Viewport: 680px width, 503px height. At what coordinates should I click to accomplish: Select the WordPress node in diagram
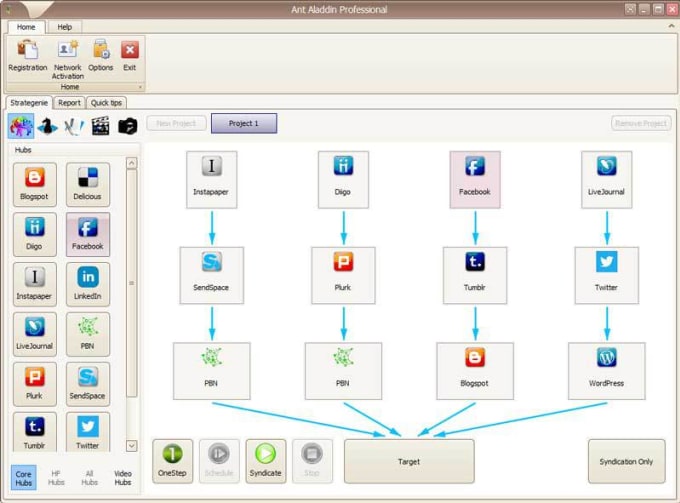point(607,371)
